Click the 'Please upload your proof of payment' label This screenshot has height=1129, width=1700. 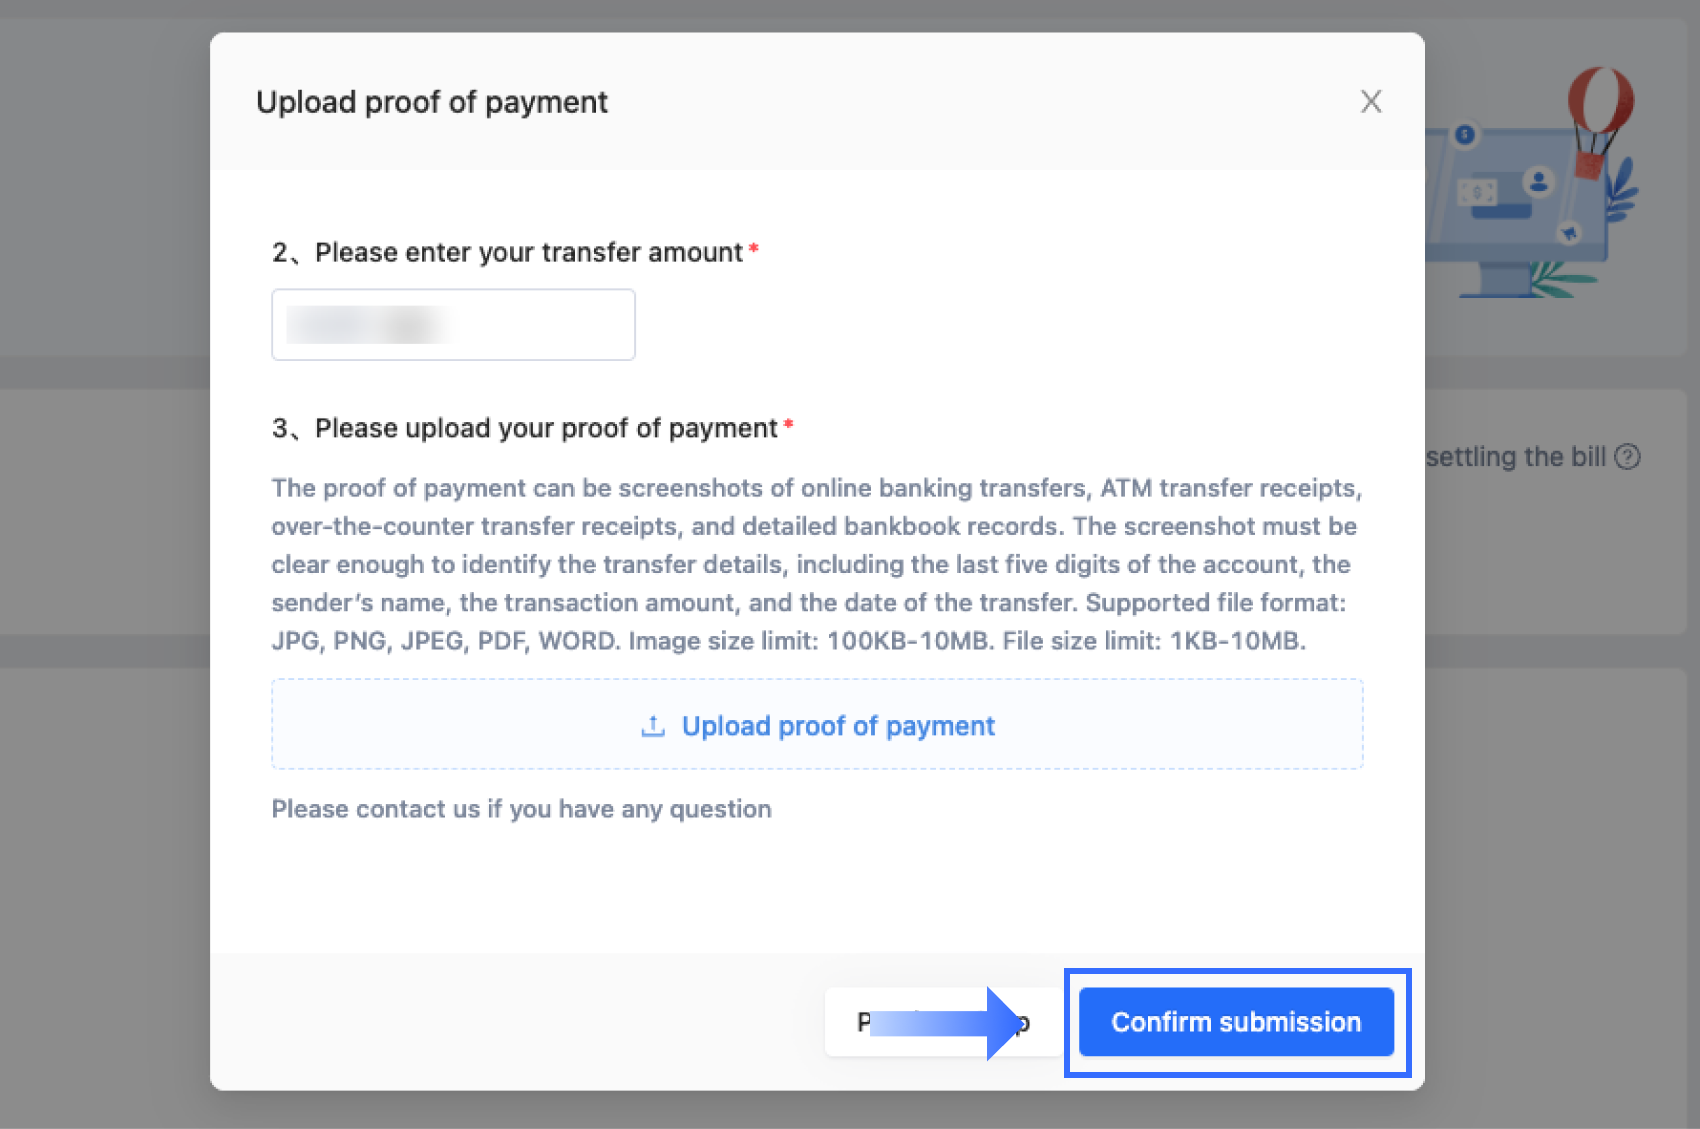pos(545,428)
